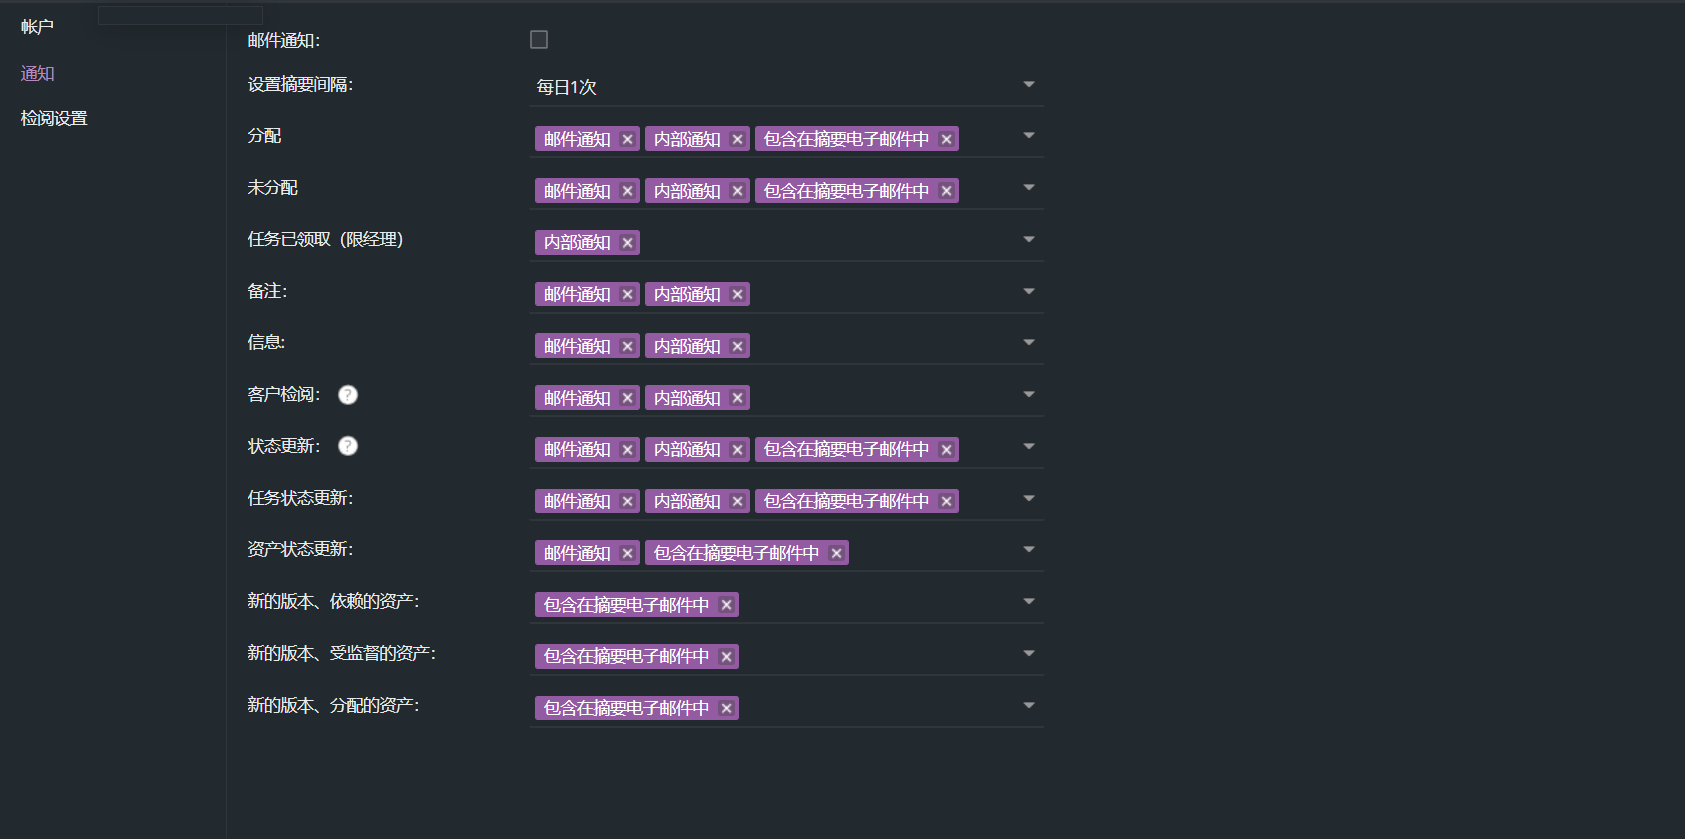The image size is (1685, 839).
Task: Remove 邮件通知 tag from 备注 row
Action: click(x=627, y=294)
